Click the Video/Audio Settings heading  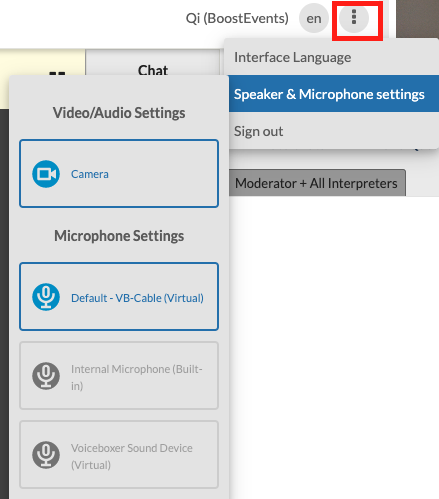click(119, 113)
